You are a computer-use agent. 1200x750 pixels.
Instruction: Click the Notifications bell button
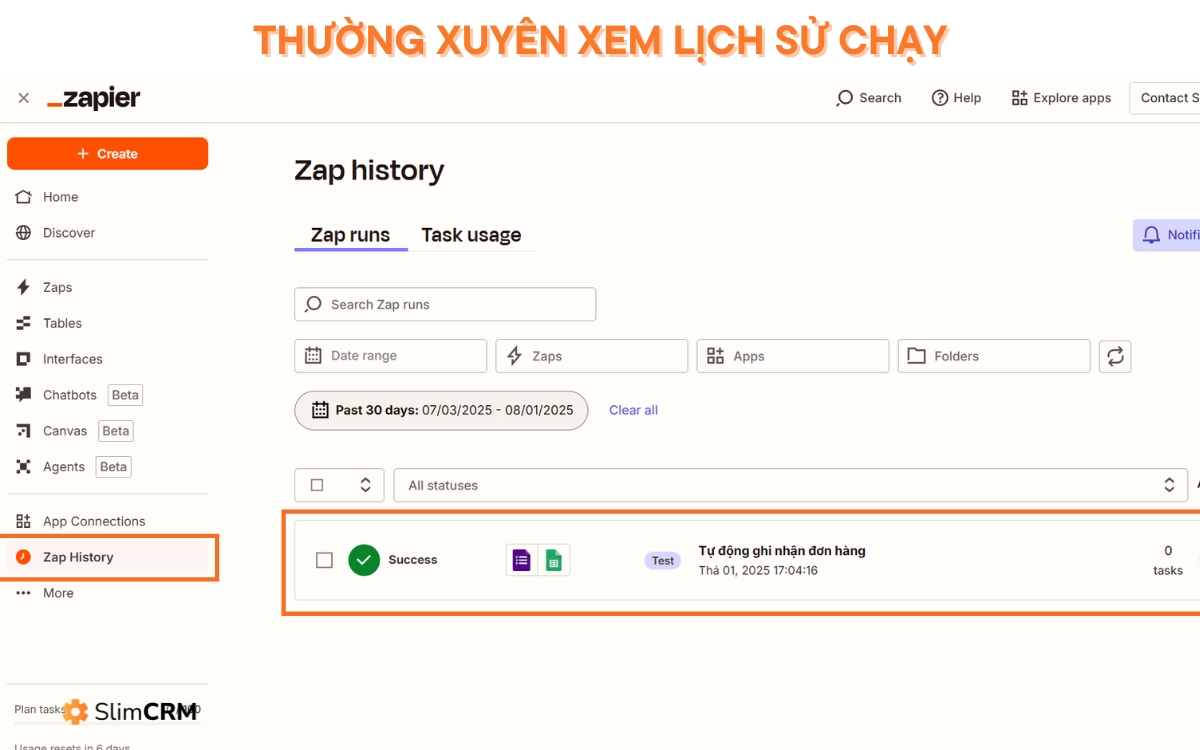pyautogui.click(x=1168, y=235)
